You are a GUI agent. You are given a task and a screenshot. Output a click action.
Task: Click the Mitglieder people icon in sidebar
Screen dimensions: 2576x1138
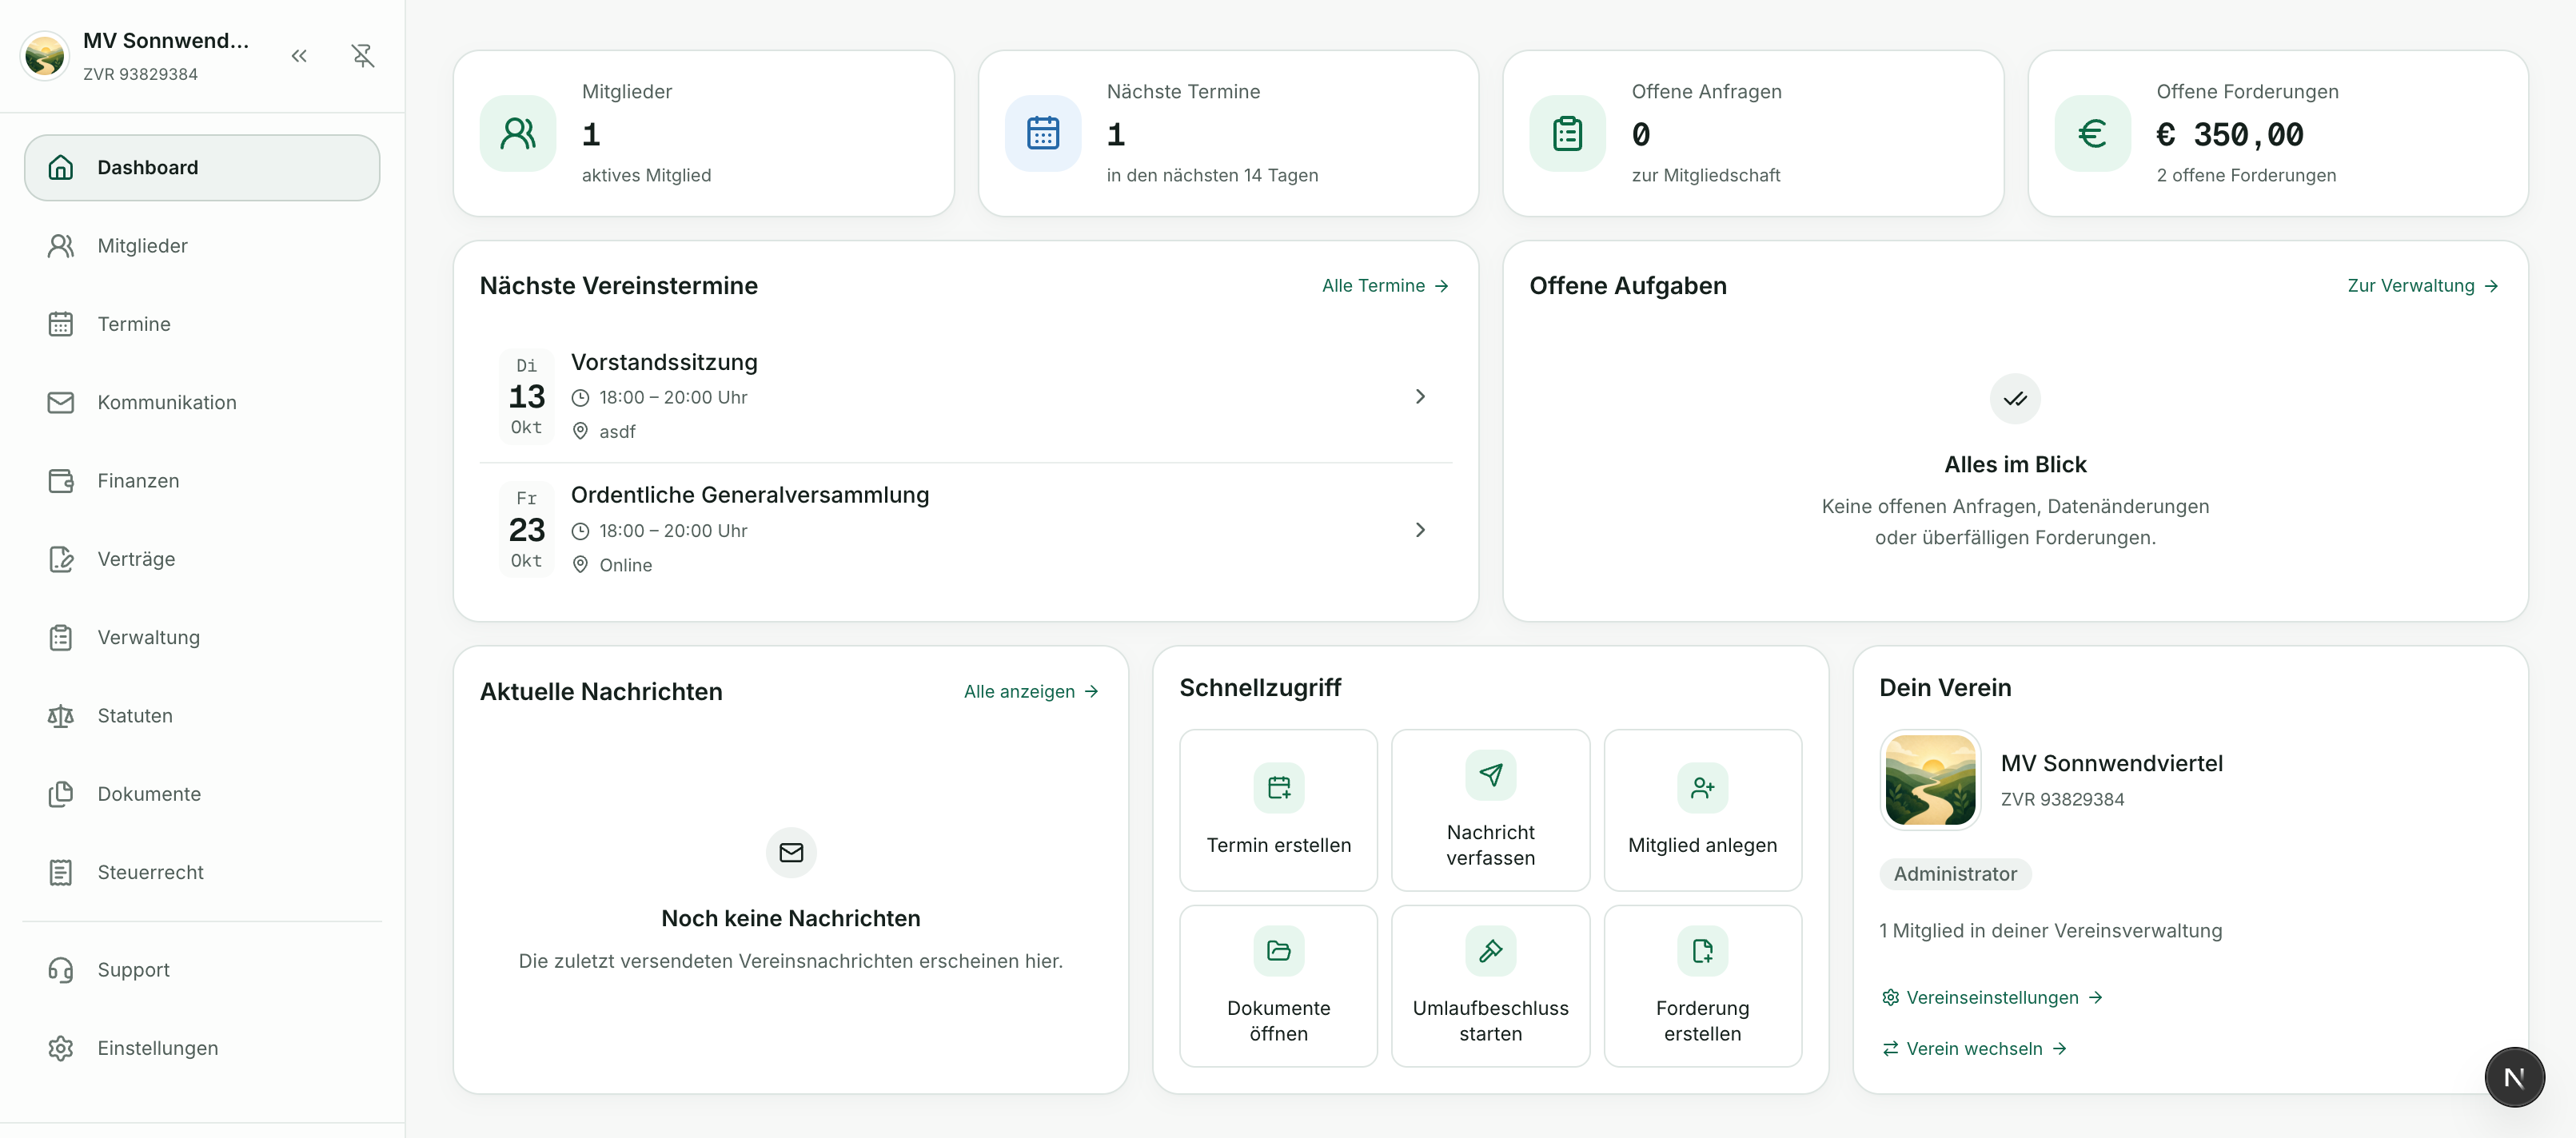pyautogui.click(x=61, y=246)
